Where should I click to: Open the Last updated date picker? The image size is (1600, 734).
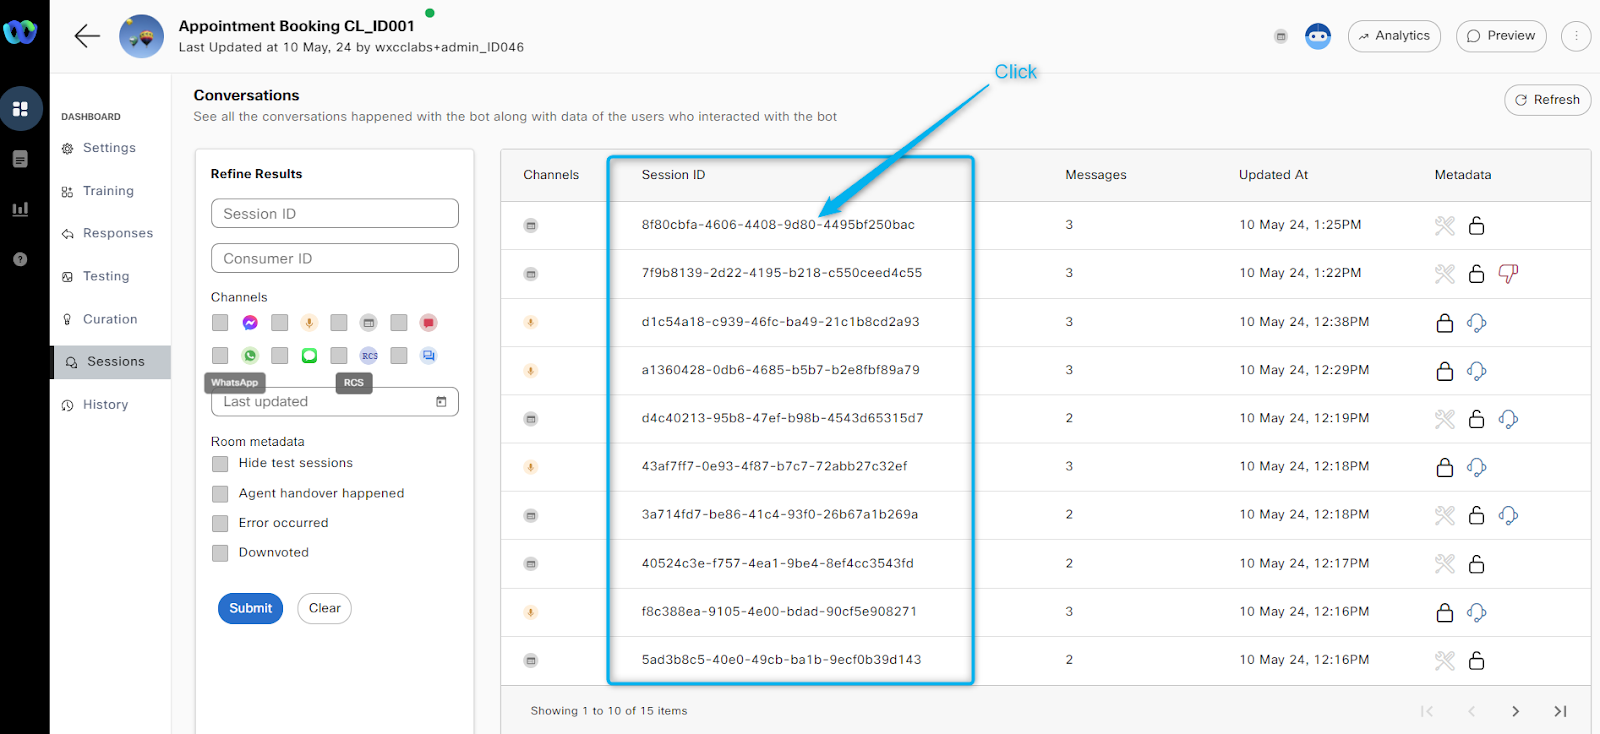coord(441,402)
